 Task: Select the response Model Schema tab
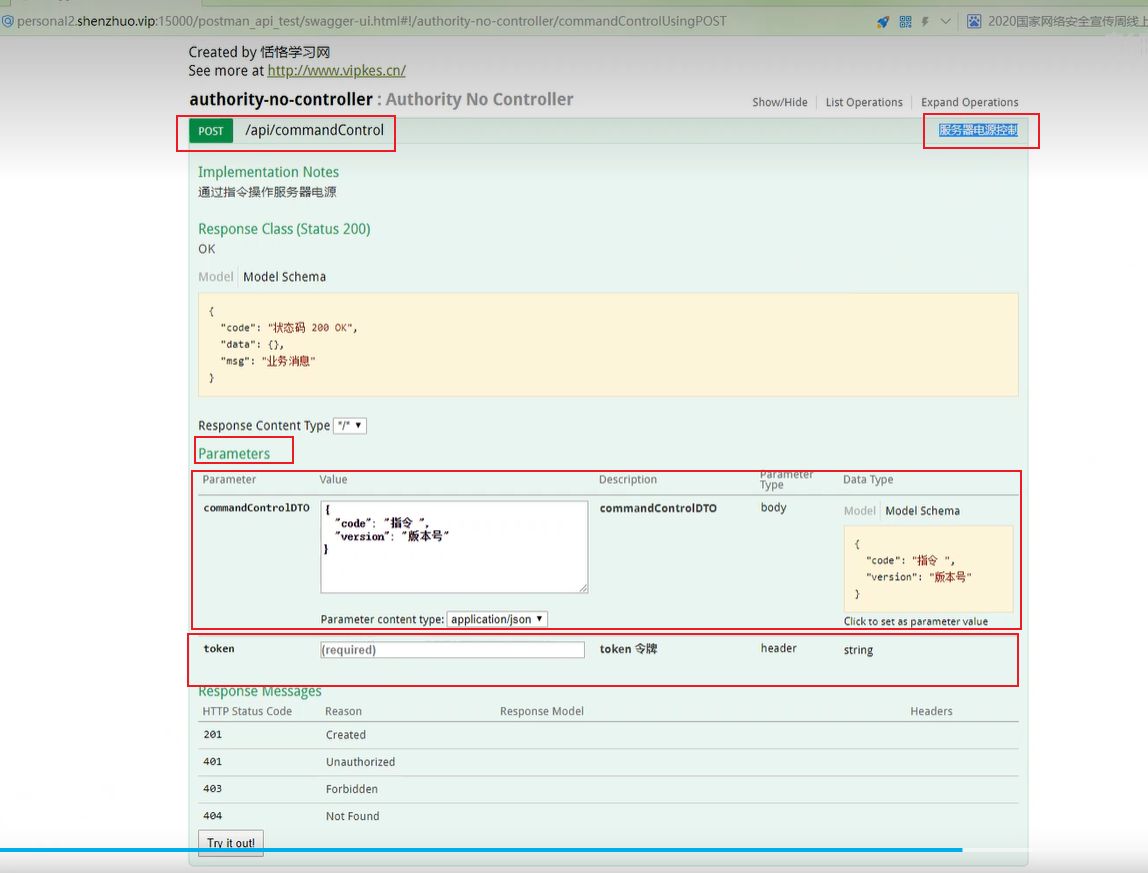284,277
